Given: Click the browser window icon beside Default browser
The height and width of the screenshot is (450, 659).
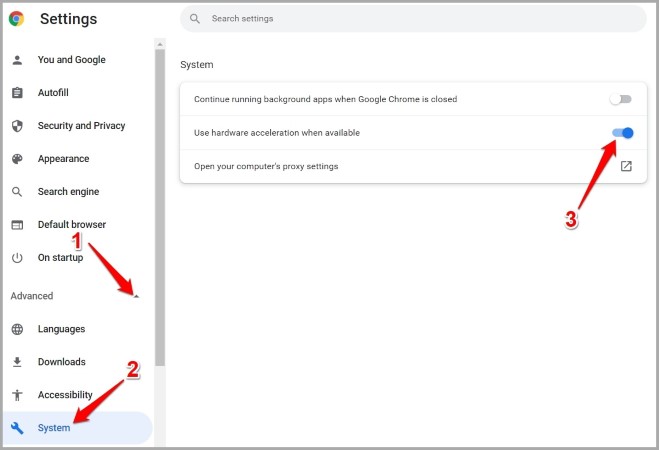Looking at the screenshot, I should (17, 225).
